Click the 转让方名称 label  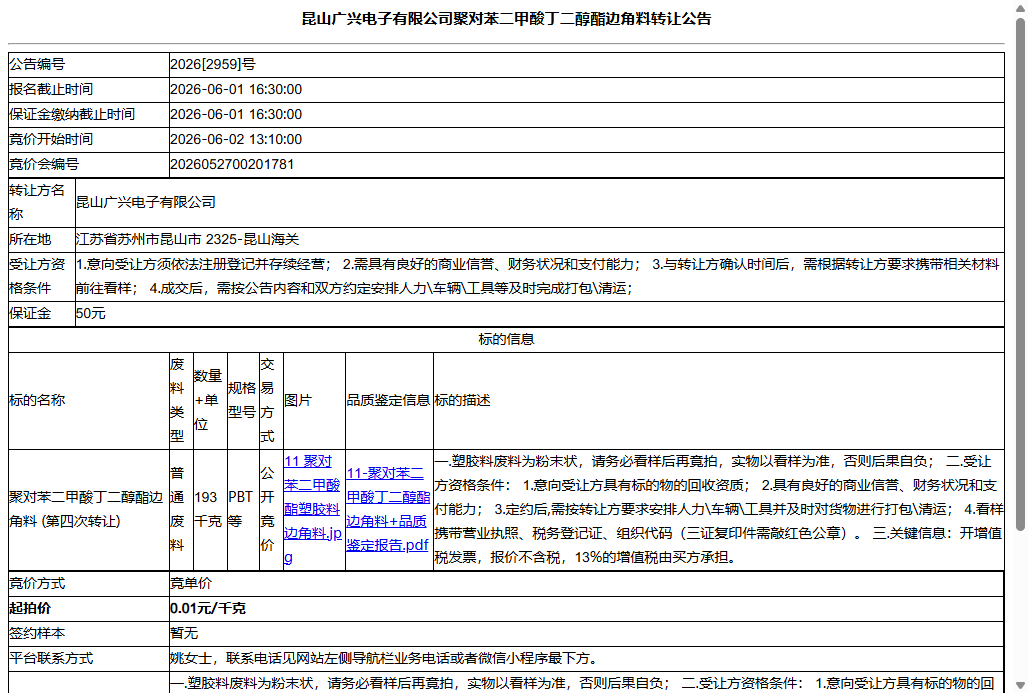click(37, 203)
